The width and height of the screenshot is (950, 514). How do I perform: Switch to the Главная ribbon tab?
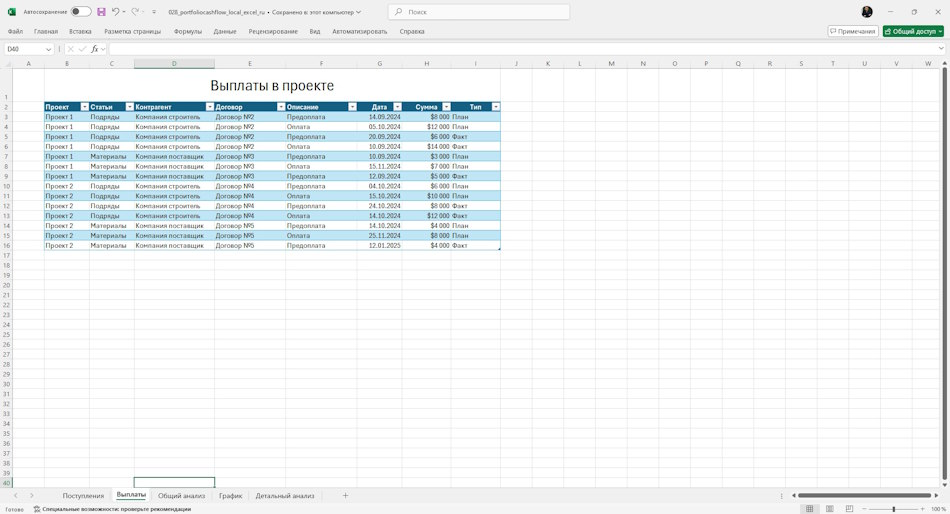(46, 32)
